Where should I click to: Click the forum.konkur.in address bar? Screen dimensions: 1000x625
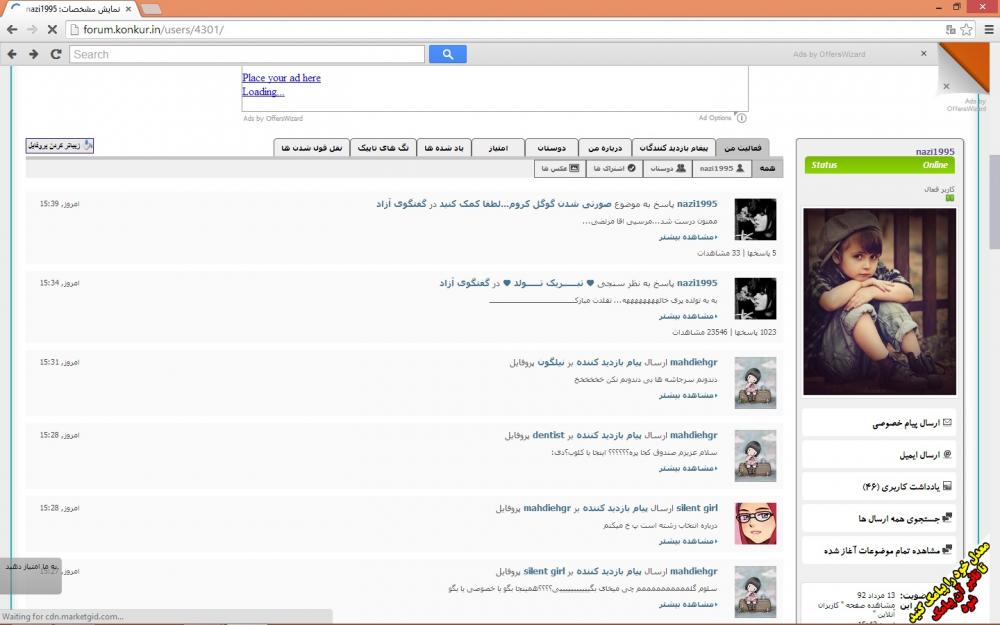click(x=504, y=29)
